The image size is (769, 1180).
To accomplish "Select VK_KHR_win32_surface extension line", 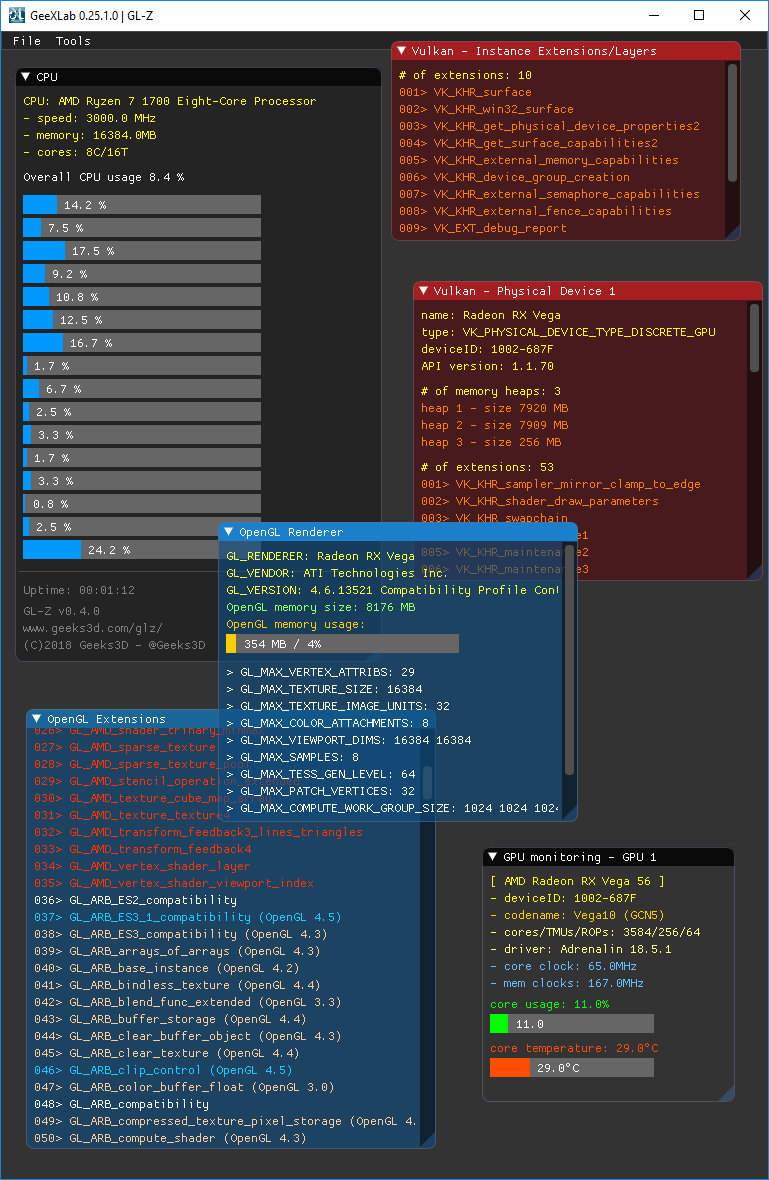I will (486, 109).
